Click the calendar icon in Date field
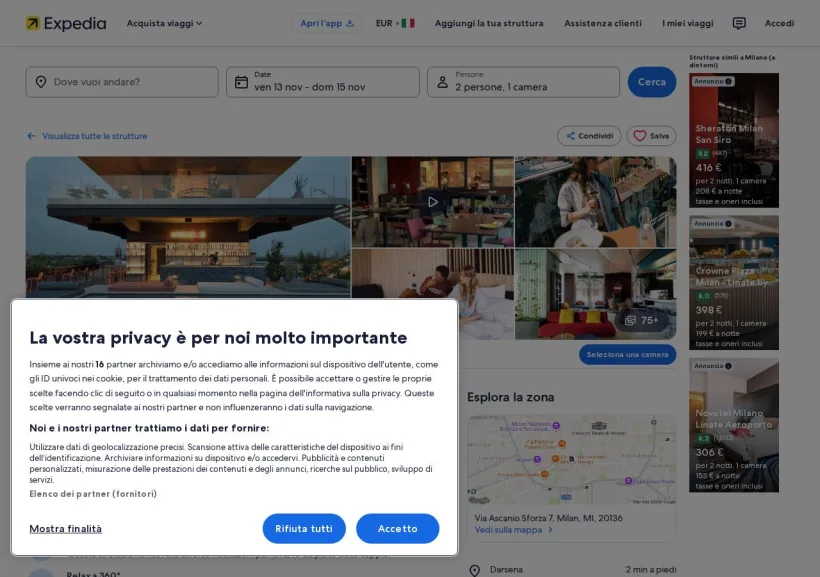 241,82
